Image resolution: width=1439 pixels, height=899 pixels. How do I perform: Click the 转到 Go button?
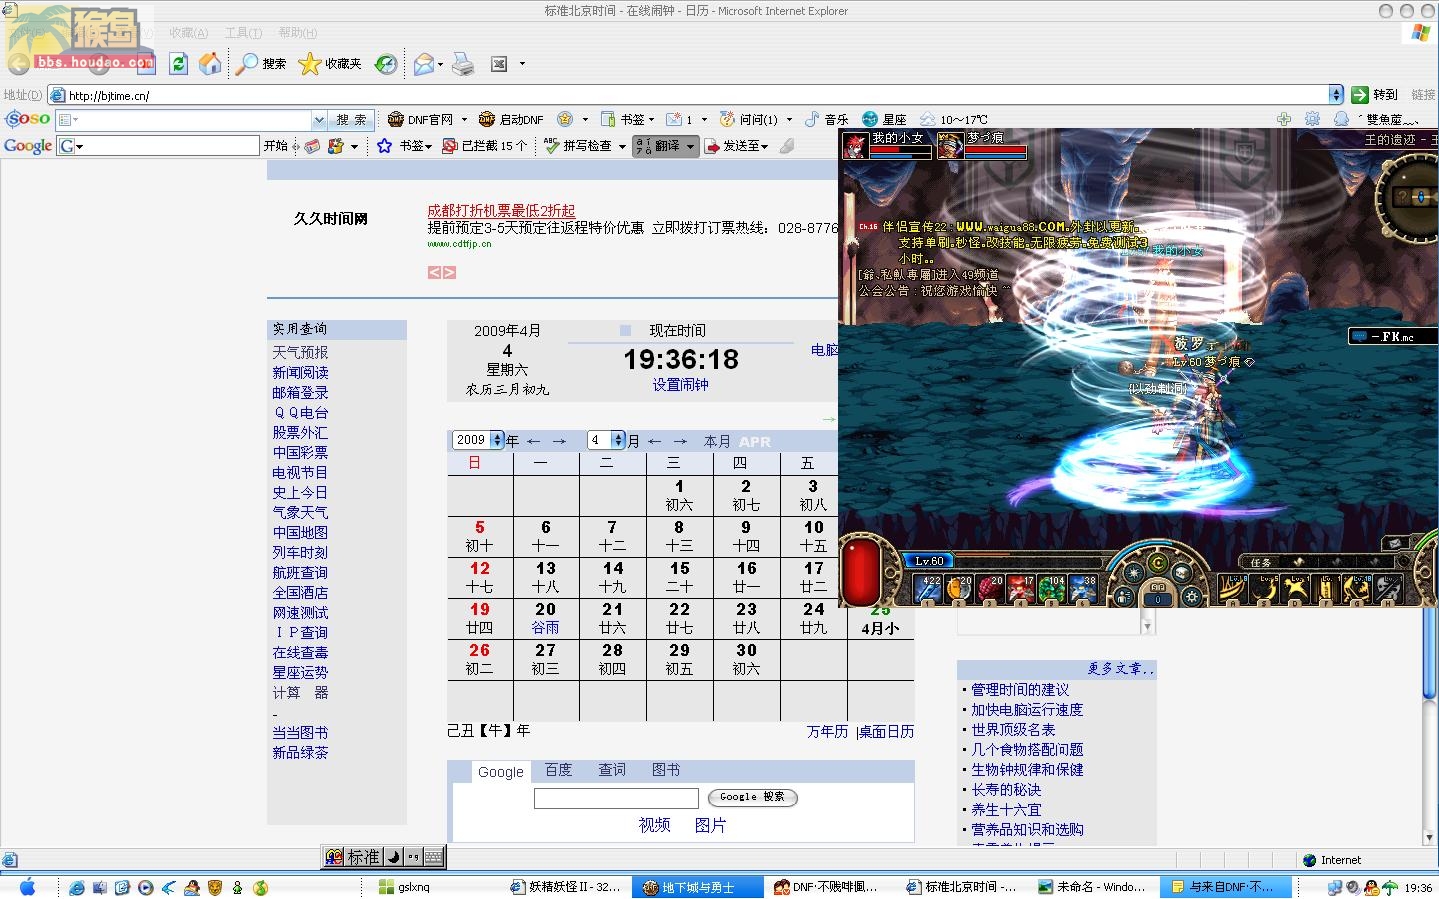1375,94
